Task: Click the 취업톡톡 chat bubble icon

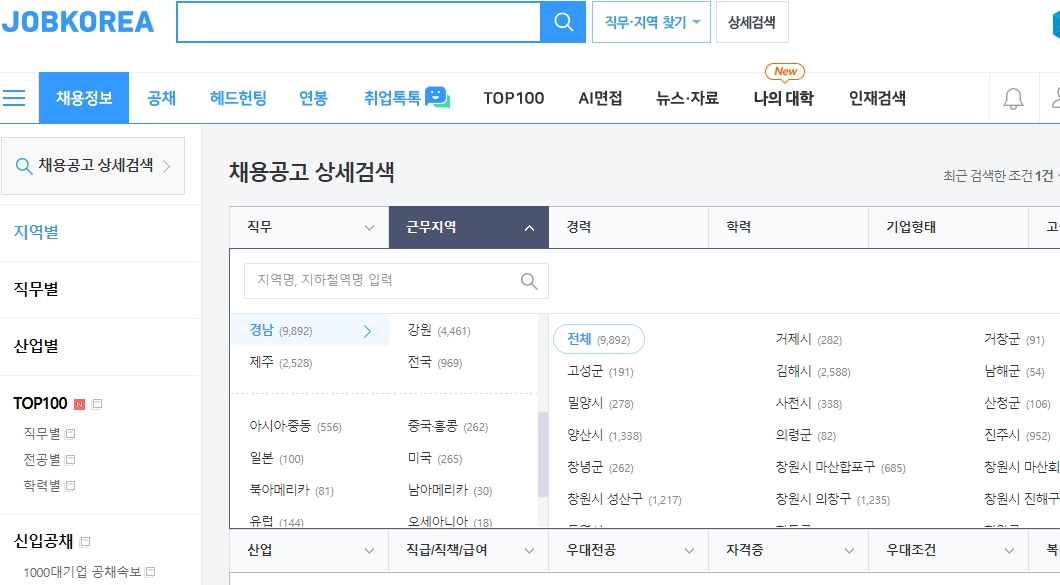Action: pyautogui.click(x=437, y=97)
